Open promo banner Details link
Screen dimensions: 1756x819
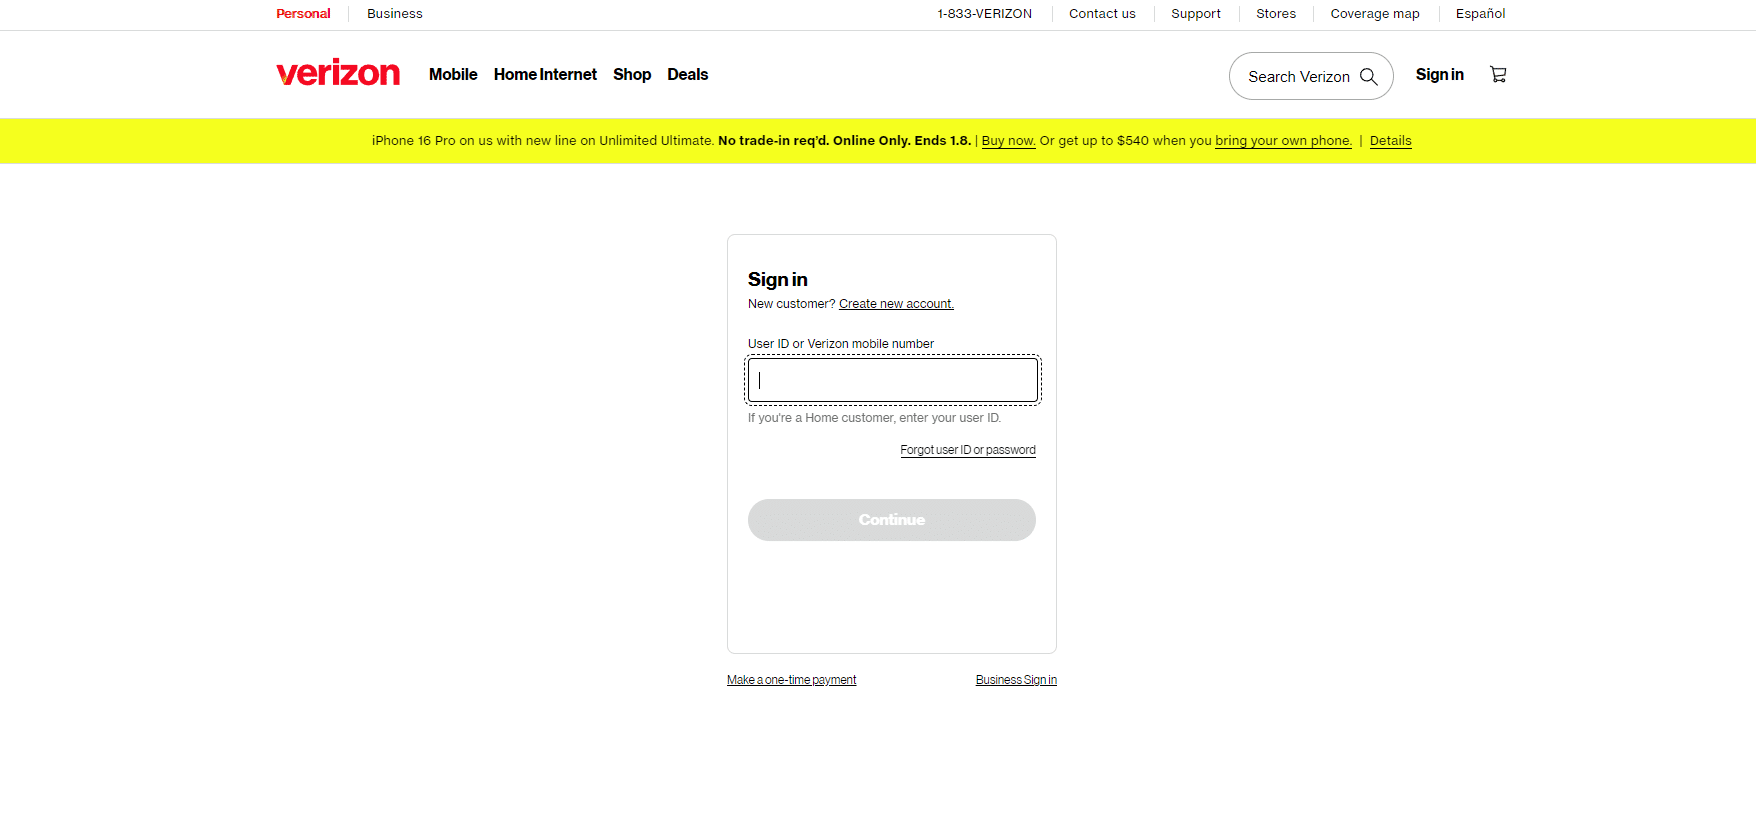(x=1391, y=141)
